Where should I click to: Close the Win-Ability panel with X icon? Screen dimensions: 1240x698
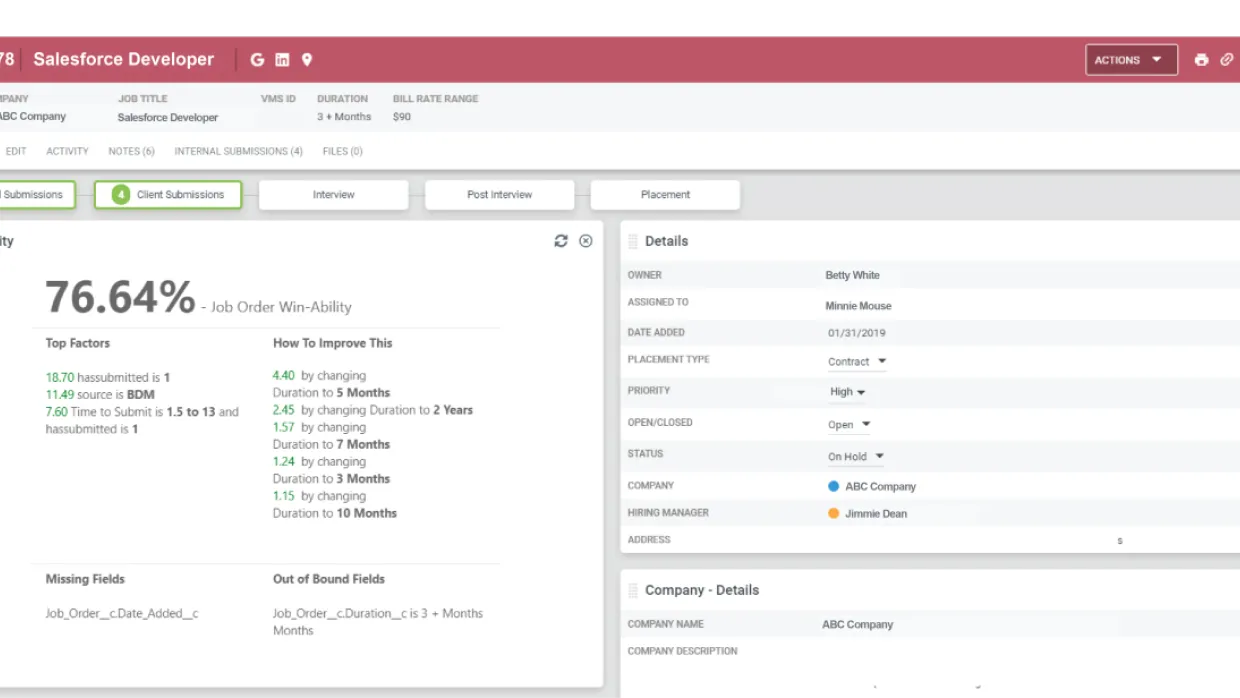click(586, 241)
